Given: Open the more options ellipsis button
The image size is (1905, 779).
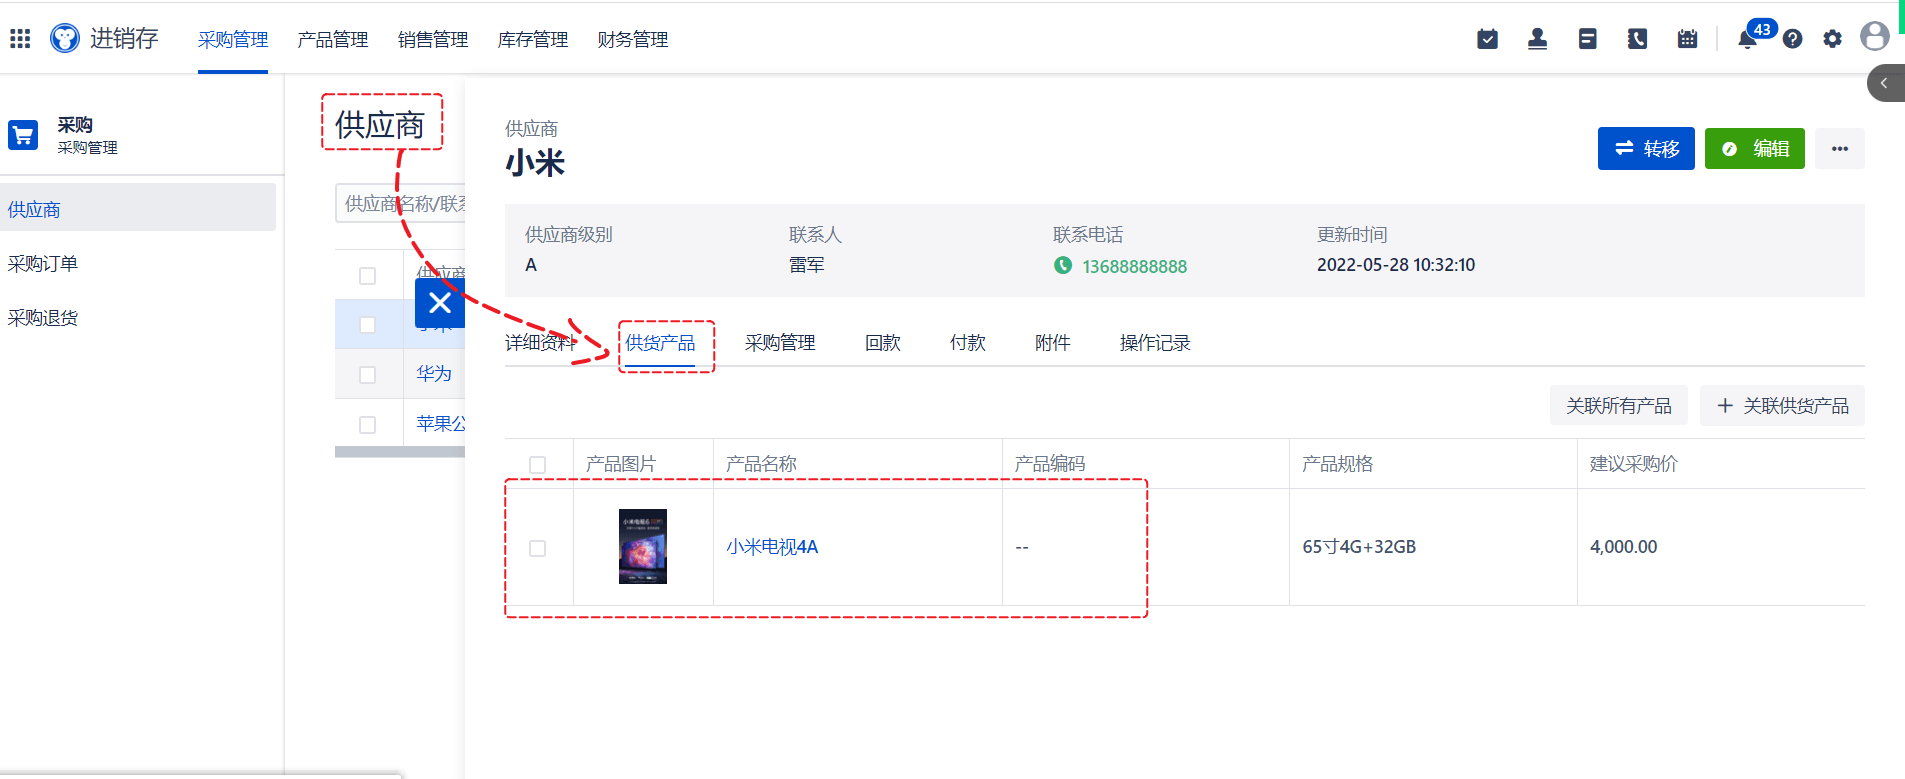Looking at the screenshot, I should (1840, 149).
